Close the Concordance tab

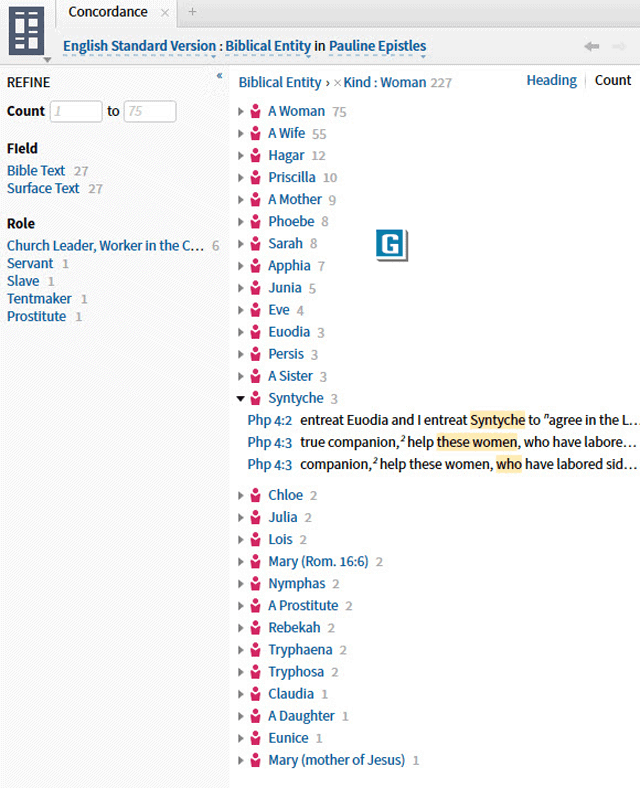[x=165, y=13]
